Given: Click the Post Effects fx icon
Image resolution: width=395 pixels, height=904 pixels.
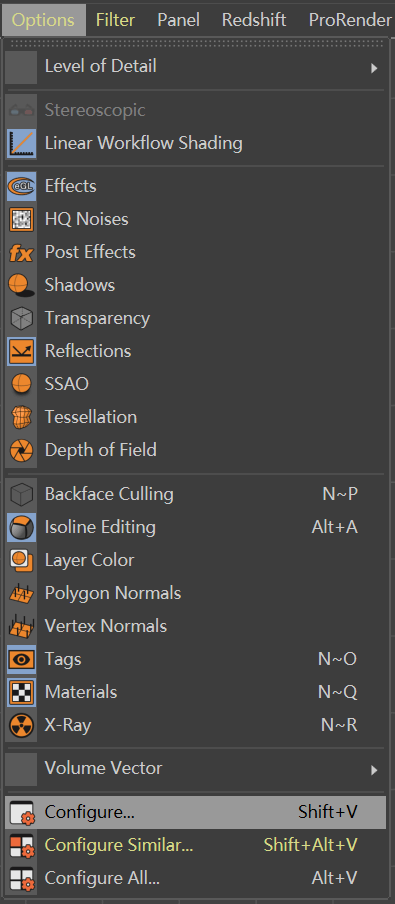Looking at the screenshot, I should pyautogui.click(x=22, y=252).
